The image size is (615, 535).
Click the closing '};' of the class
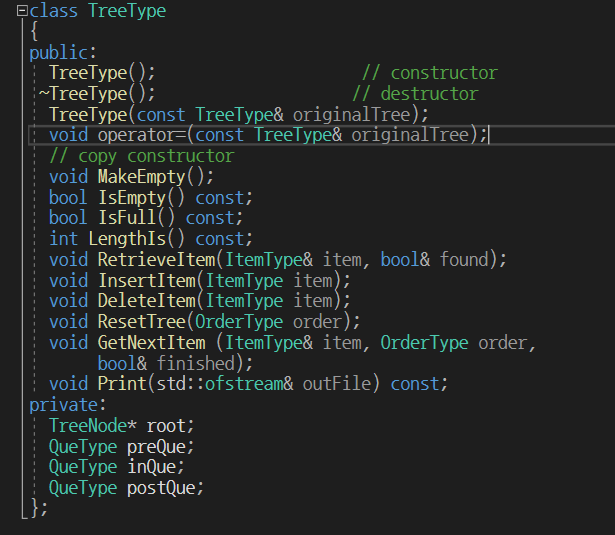click(39, 508)
